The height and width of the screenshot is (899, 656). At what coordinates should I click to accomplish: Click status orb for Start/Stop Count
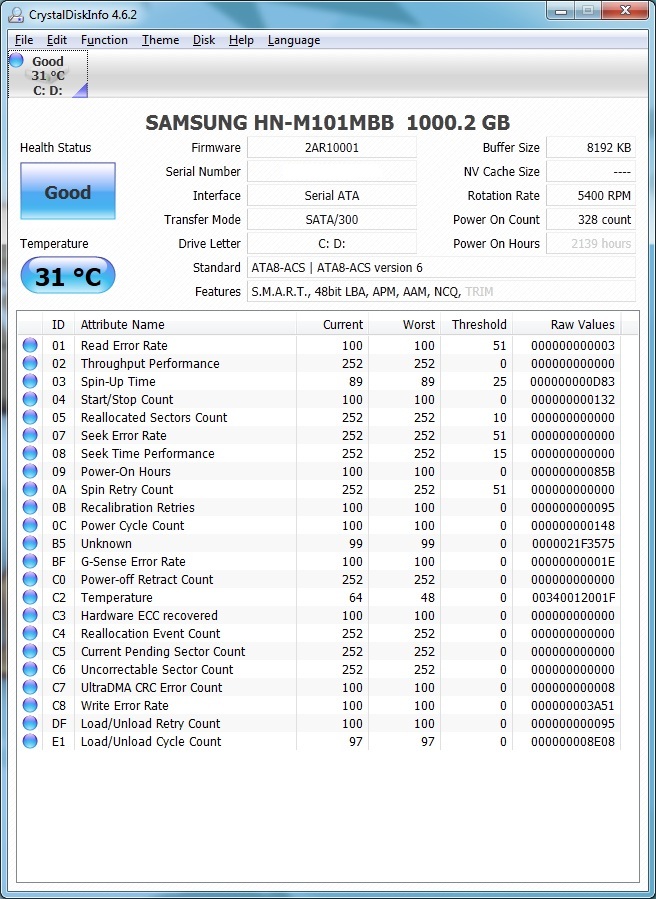(30, 399)
